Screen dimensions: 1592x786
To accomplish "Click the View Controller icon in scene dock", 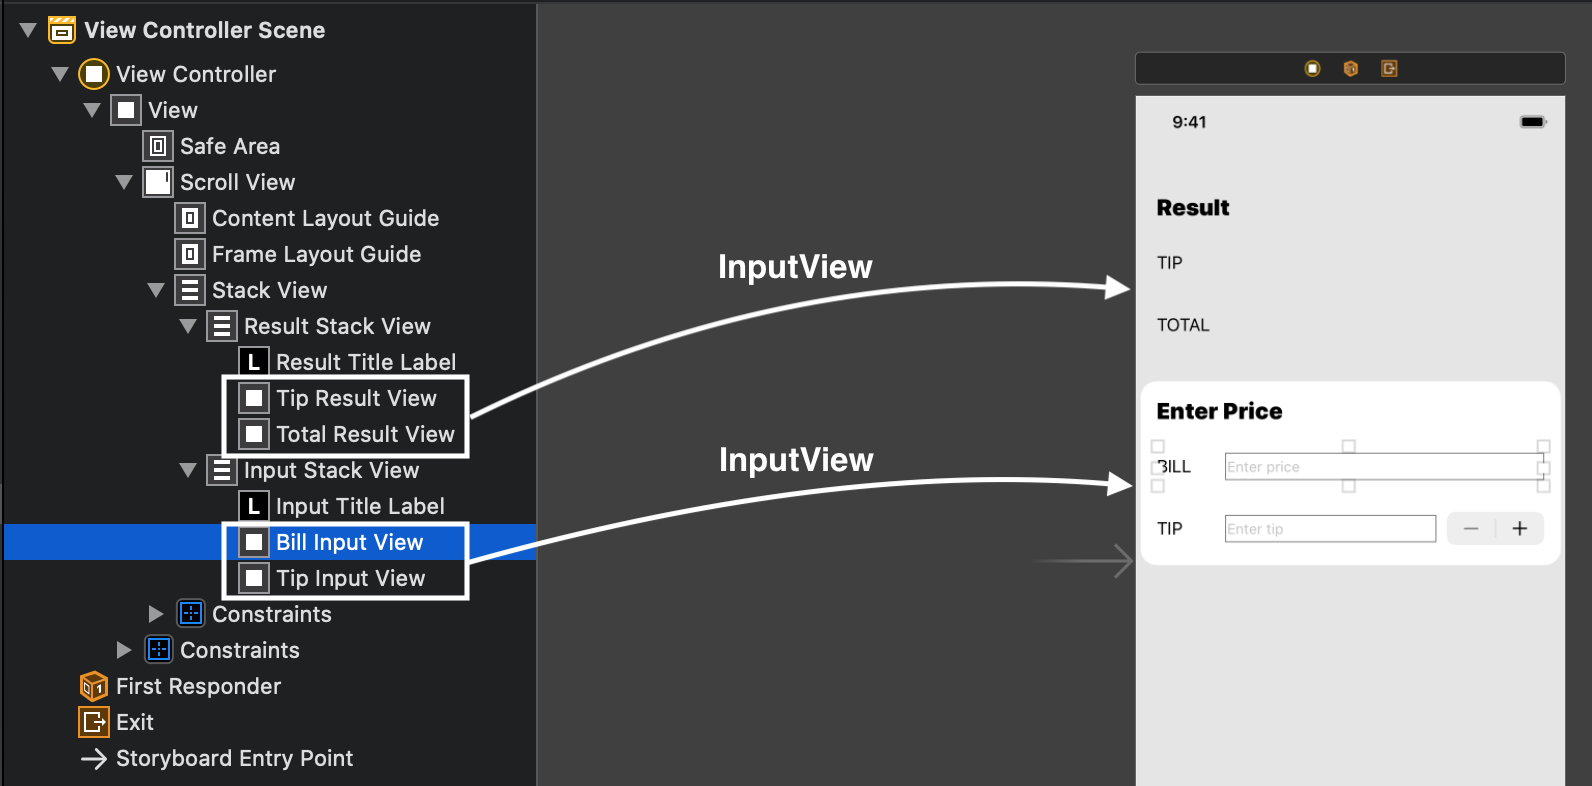I will (x=1312, y=68).
